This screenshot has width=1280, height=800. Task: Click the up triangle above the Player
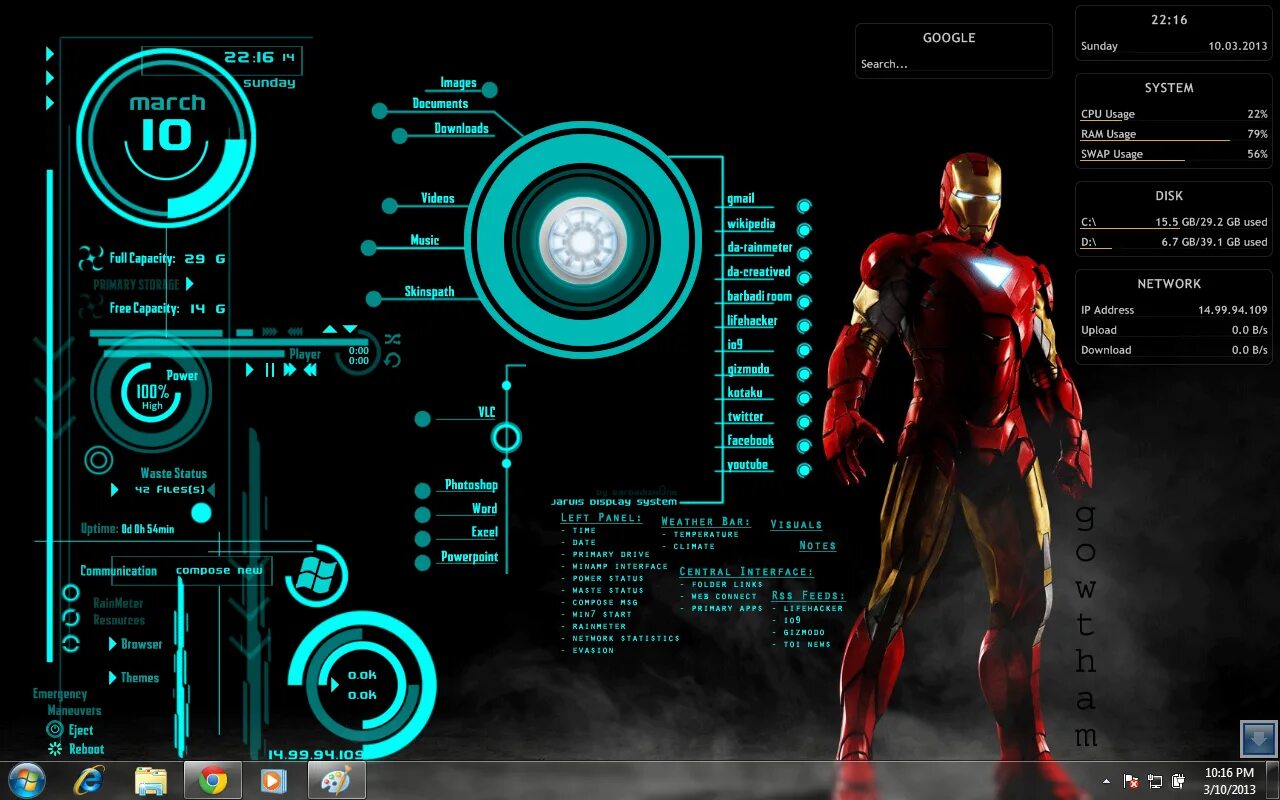(330, 329)
